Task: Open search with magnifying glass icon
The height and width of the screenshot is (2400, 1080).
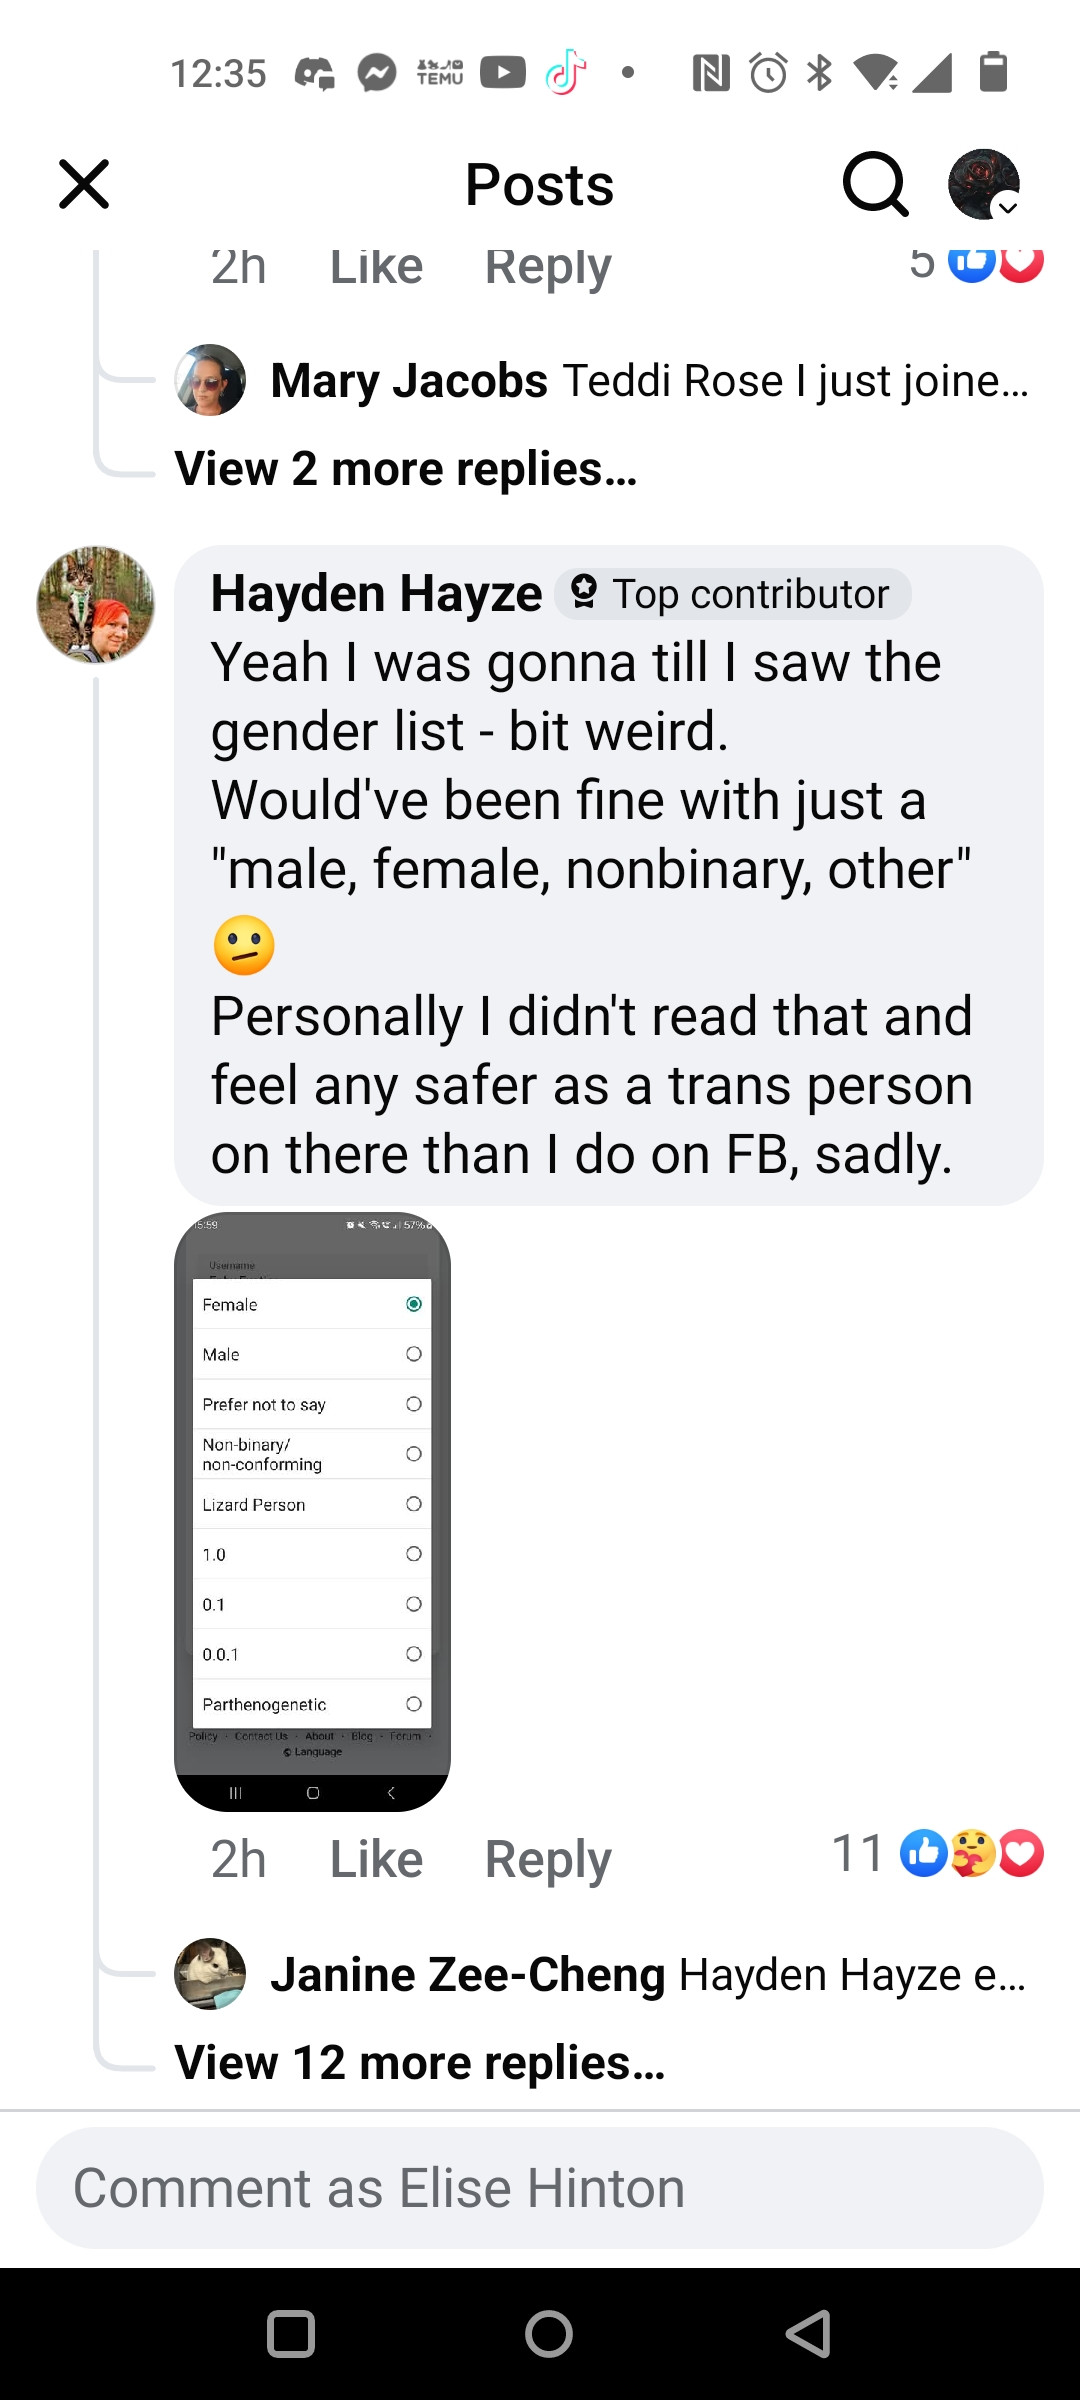Action: (x=875, y=184)
